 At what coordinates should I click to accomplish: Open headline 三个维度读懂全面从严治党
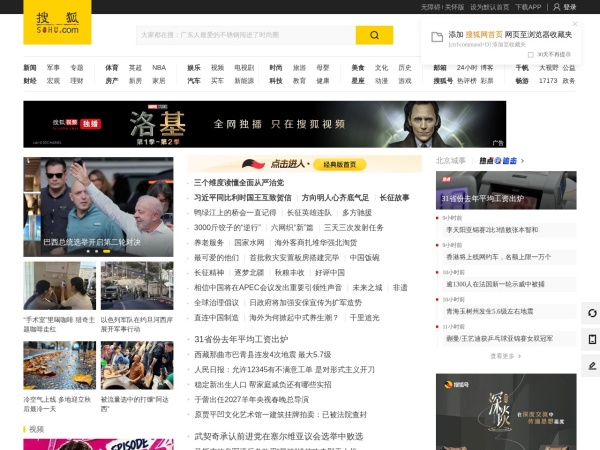click(239, 183)
